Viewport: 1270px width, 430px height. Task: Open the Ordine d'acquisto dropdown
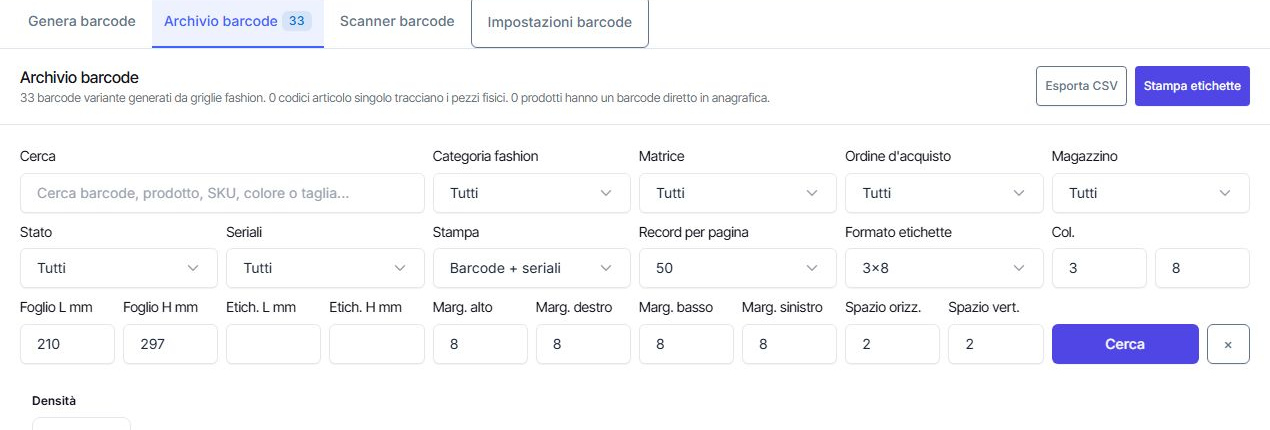(x=944, y=193)
